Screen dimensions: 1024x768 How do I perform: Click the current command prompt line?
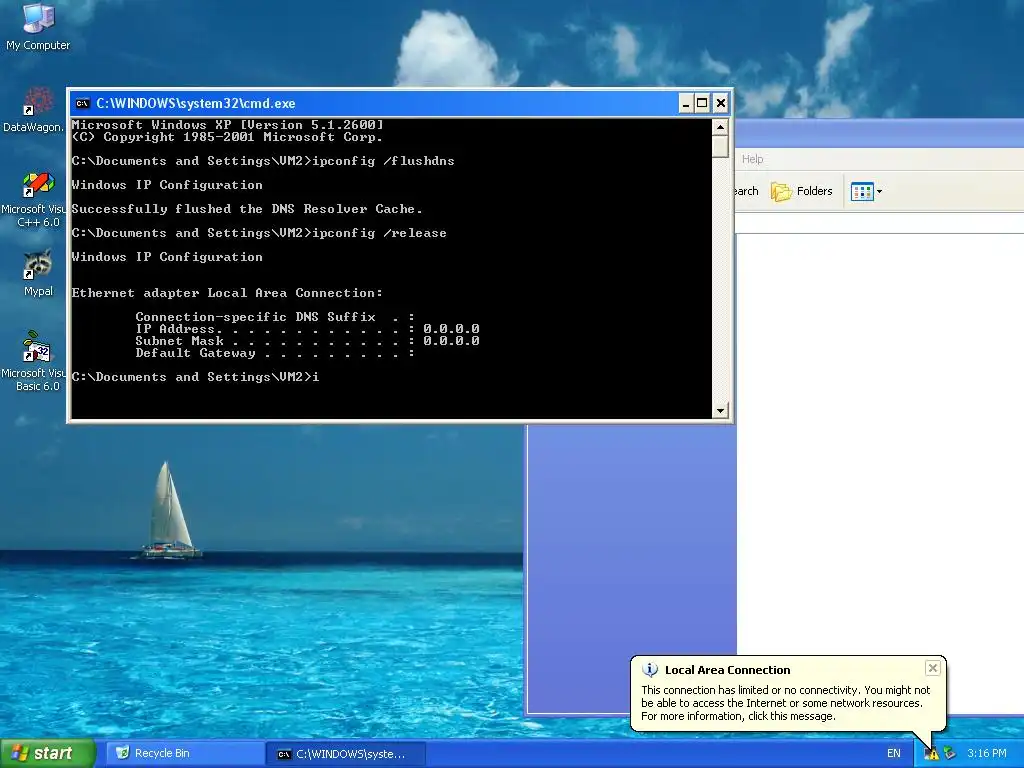point(195,377)
